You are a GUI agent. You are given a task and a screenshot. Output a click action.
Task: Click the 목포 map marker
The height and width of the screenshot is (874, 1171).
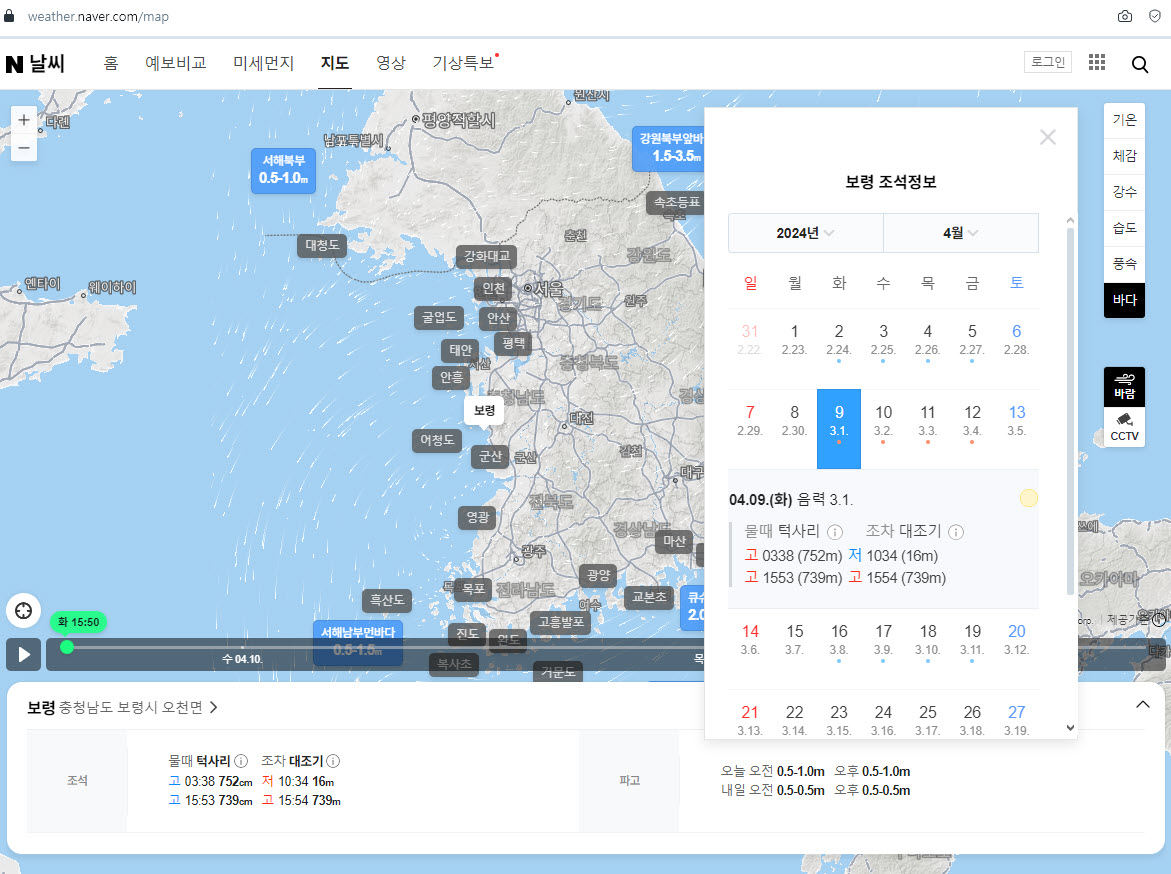coord(473,589)
